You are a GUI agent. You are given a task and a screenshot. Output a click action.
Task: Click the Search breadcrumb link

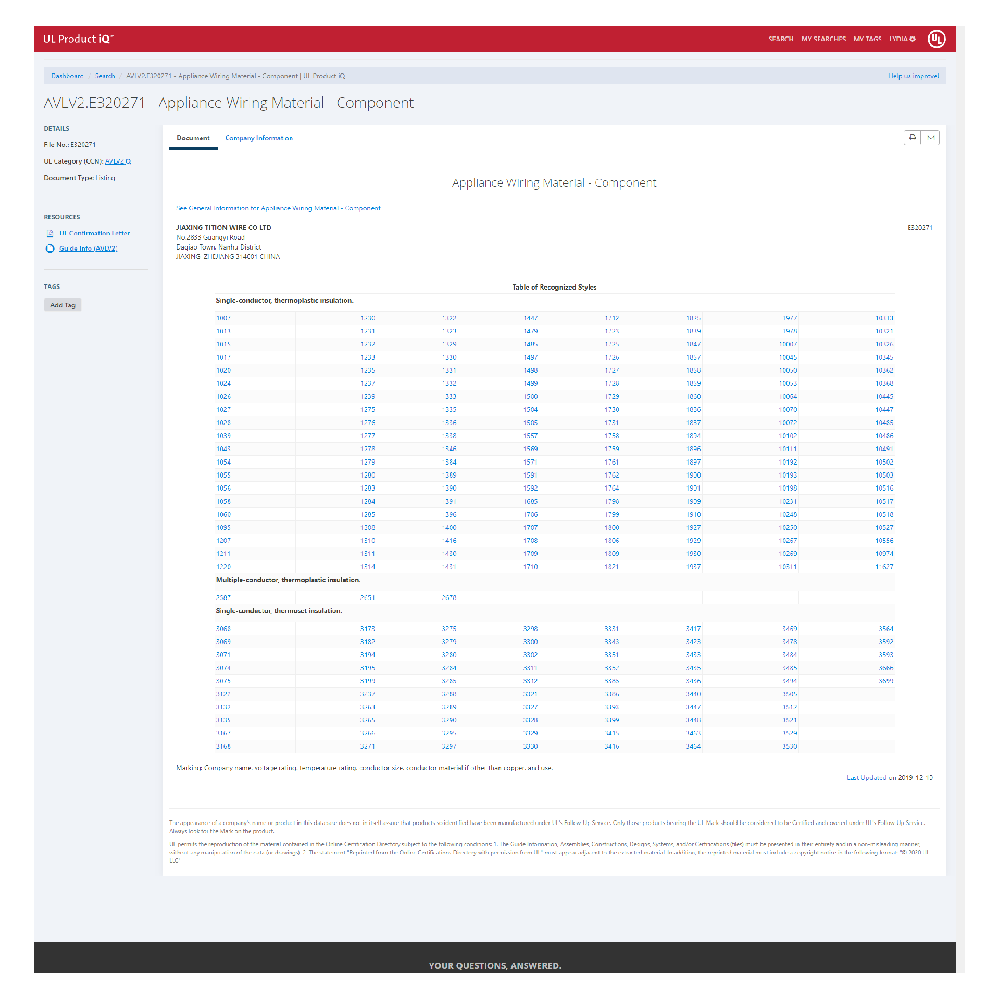105,76
